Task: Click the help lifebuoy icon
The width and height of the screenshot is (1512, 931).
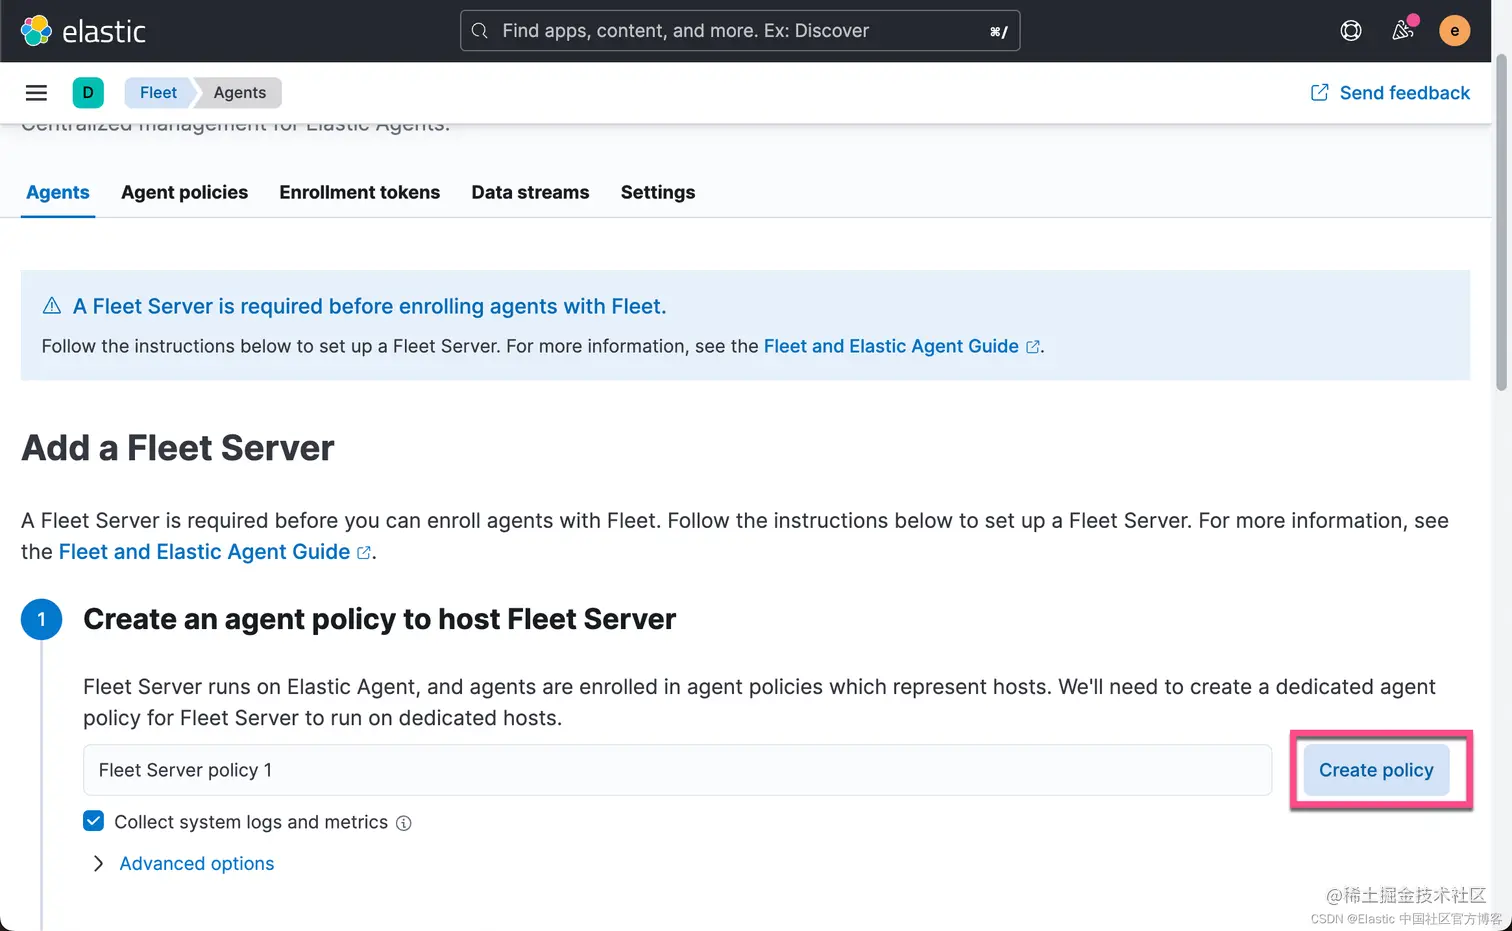Action: click(x=1351, y=31)
